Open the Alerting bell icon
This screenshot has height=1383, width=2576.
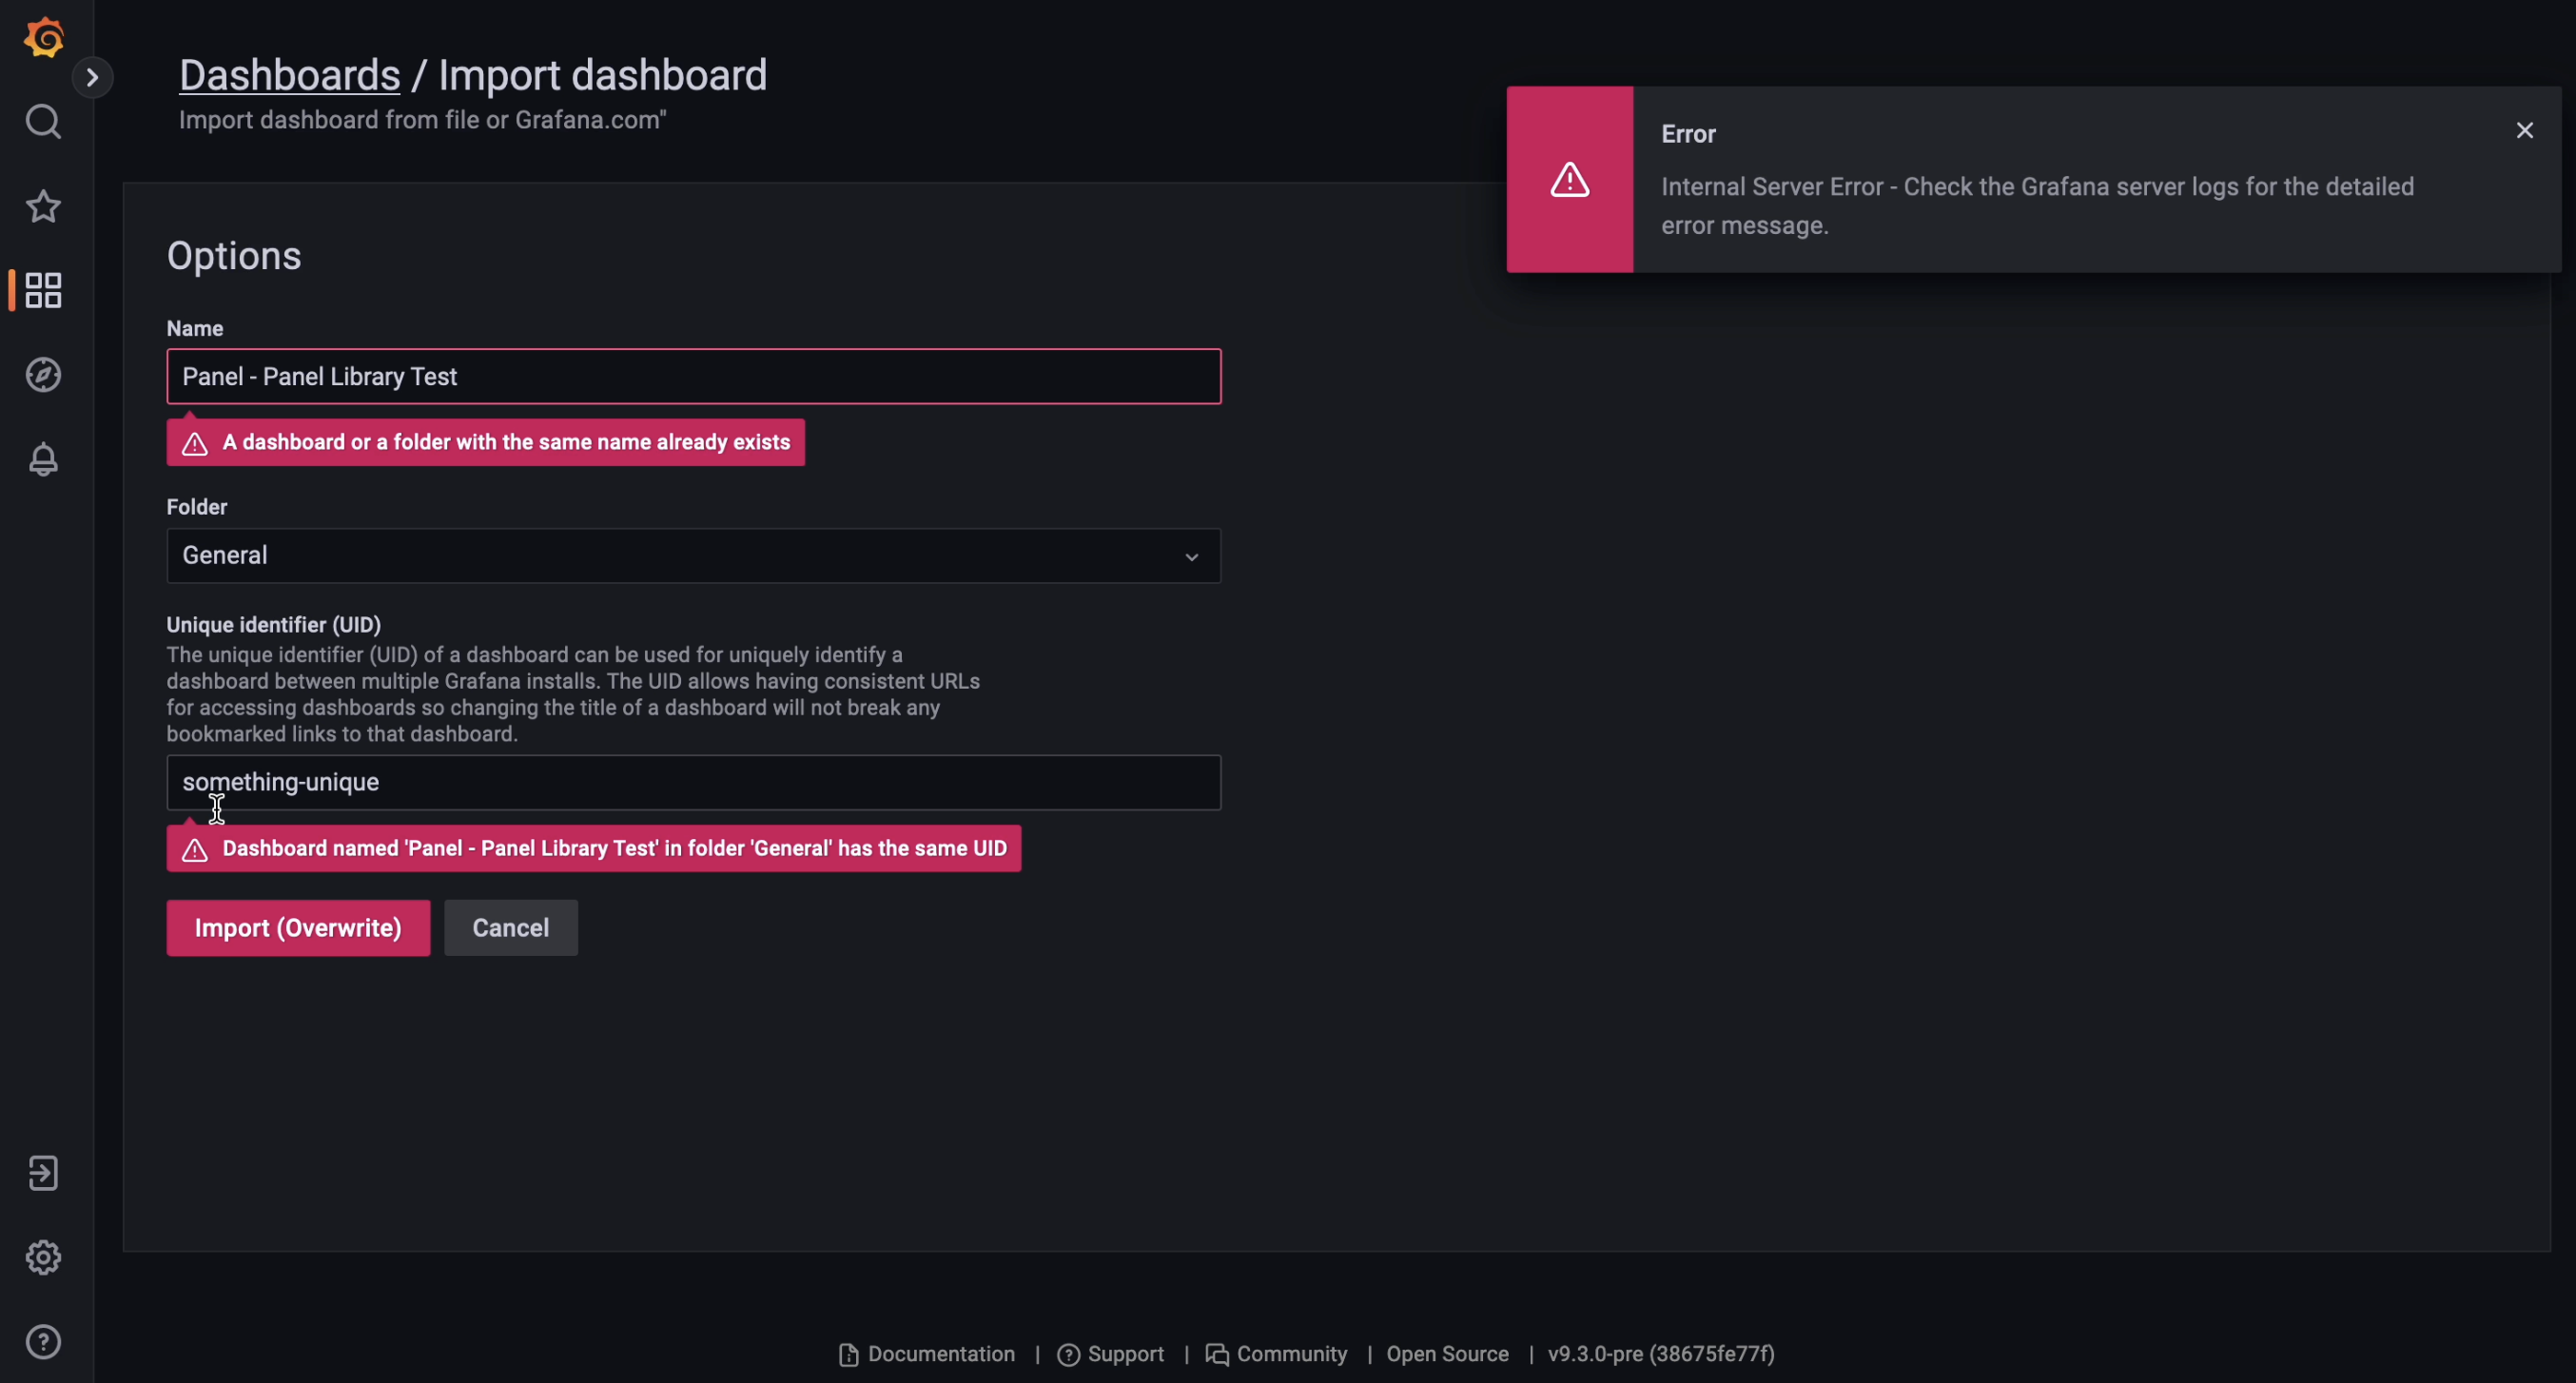pos(44,459)
